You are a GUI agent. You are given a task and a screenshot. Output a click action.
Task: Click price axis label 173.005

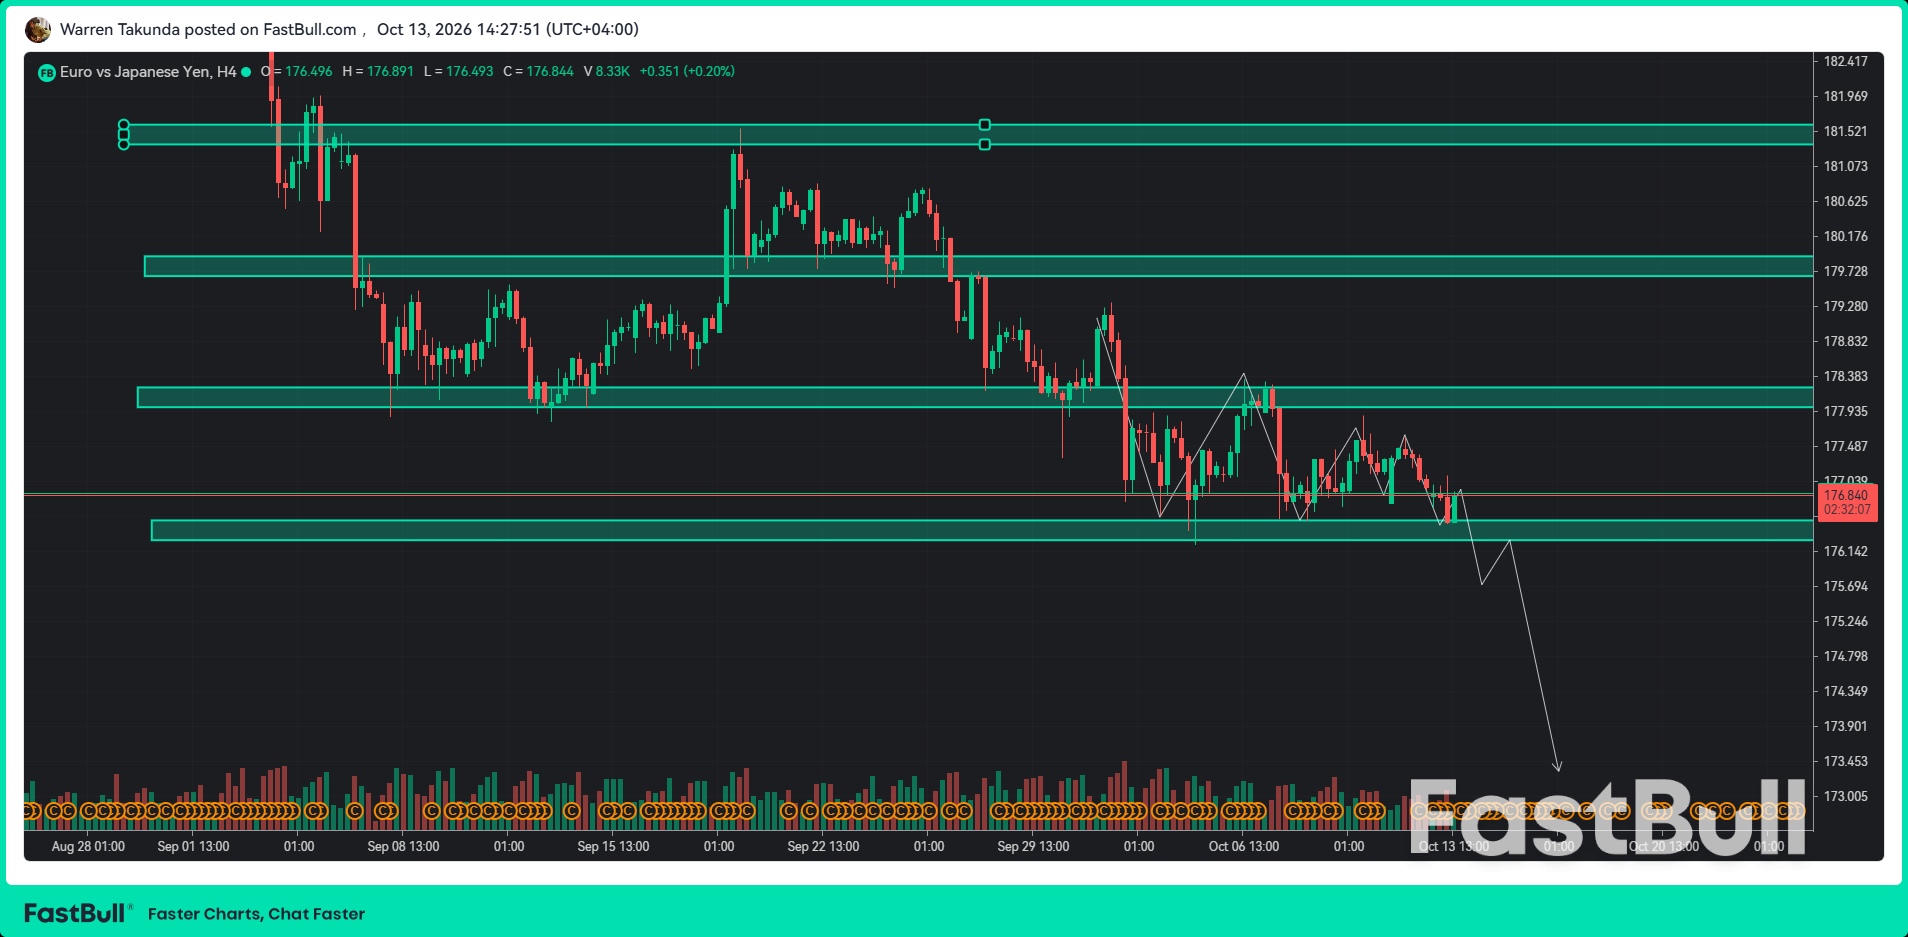(x=1846, y=797)
